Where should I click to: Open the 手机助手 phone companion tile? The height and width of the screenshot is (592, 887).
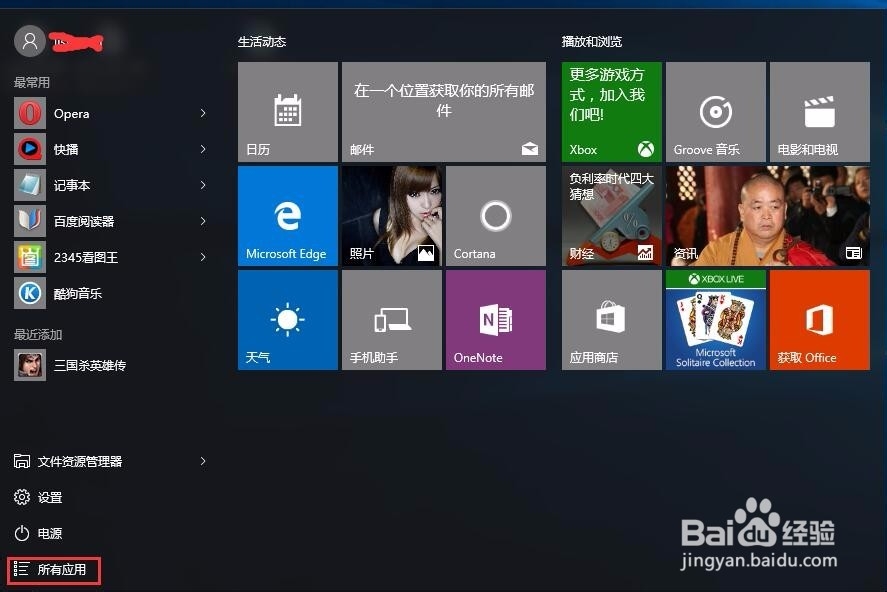click(392, 320)
